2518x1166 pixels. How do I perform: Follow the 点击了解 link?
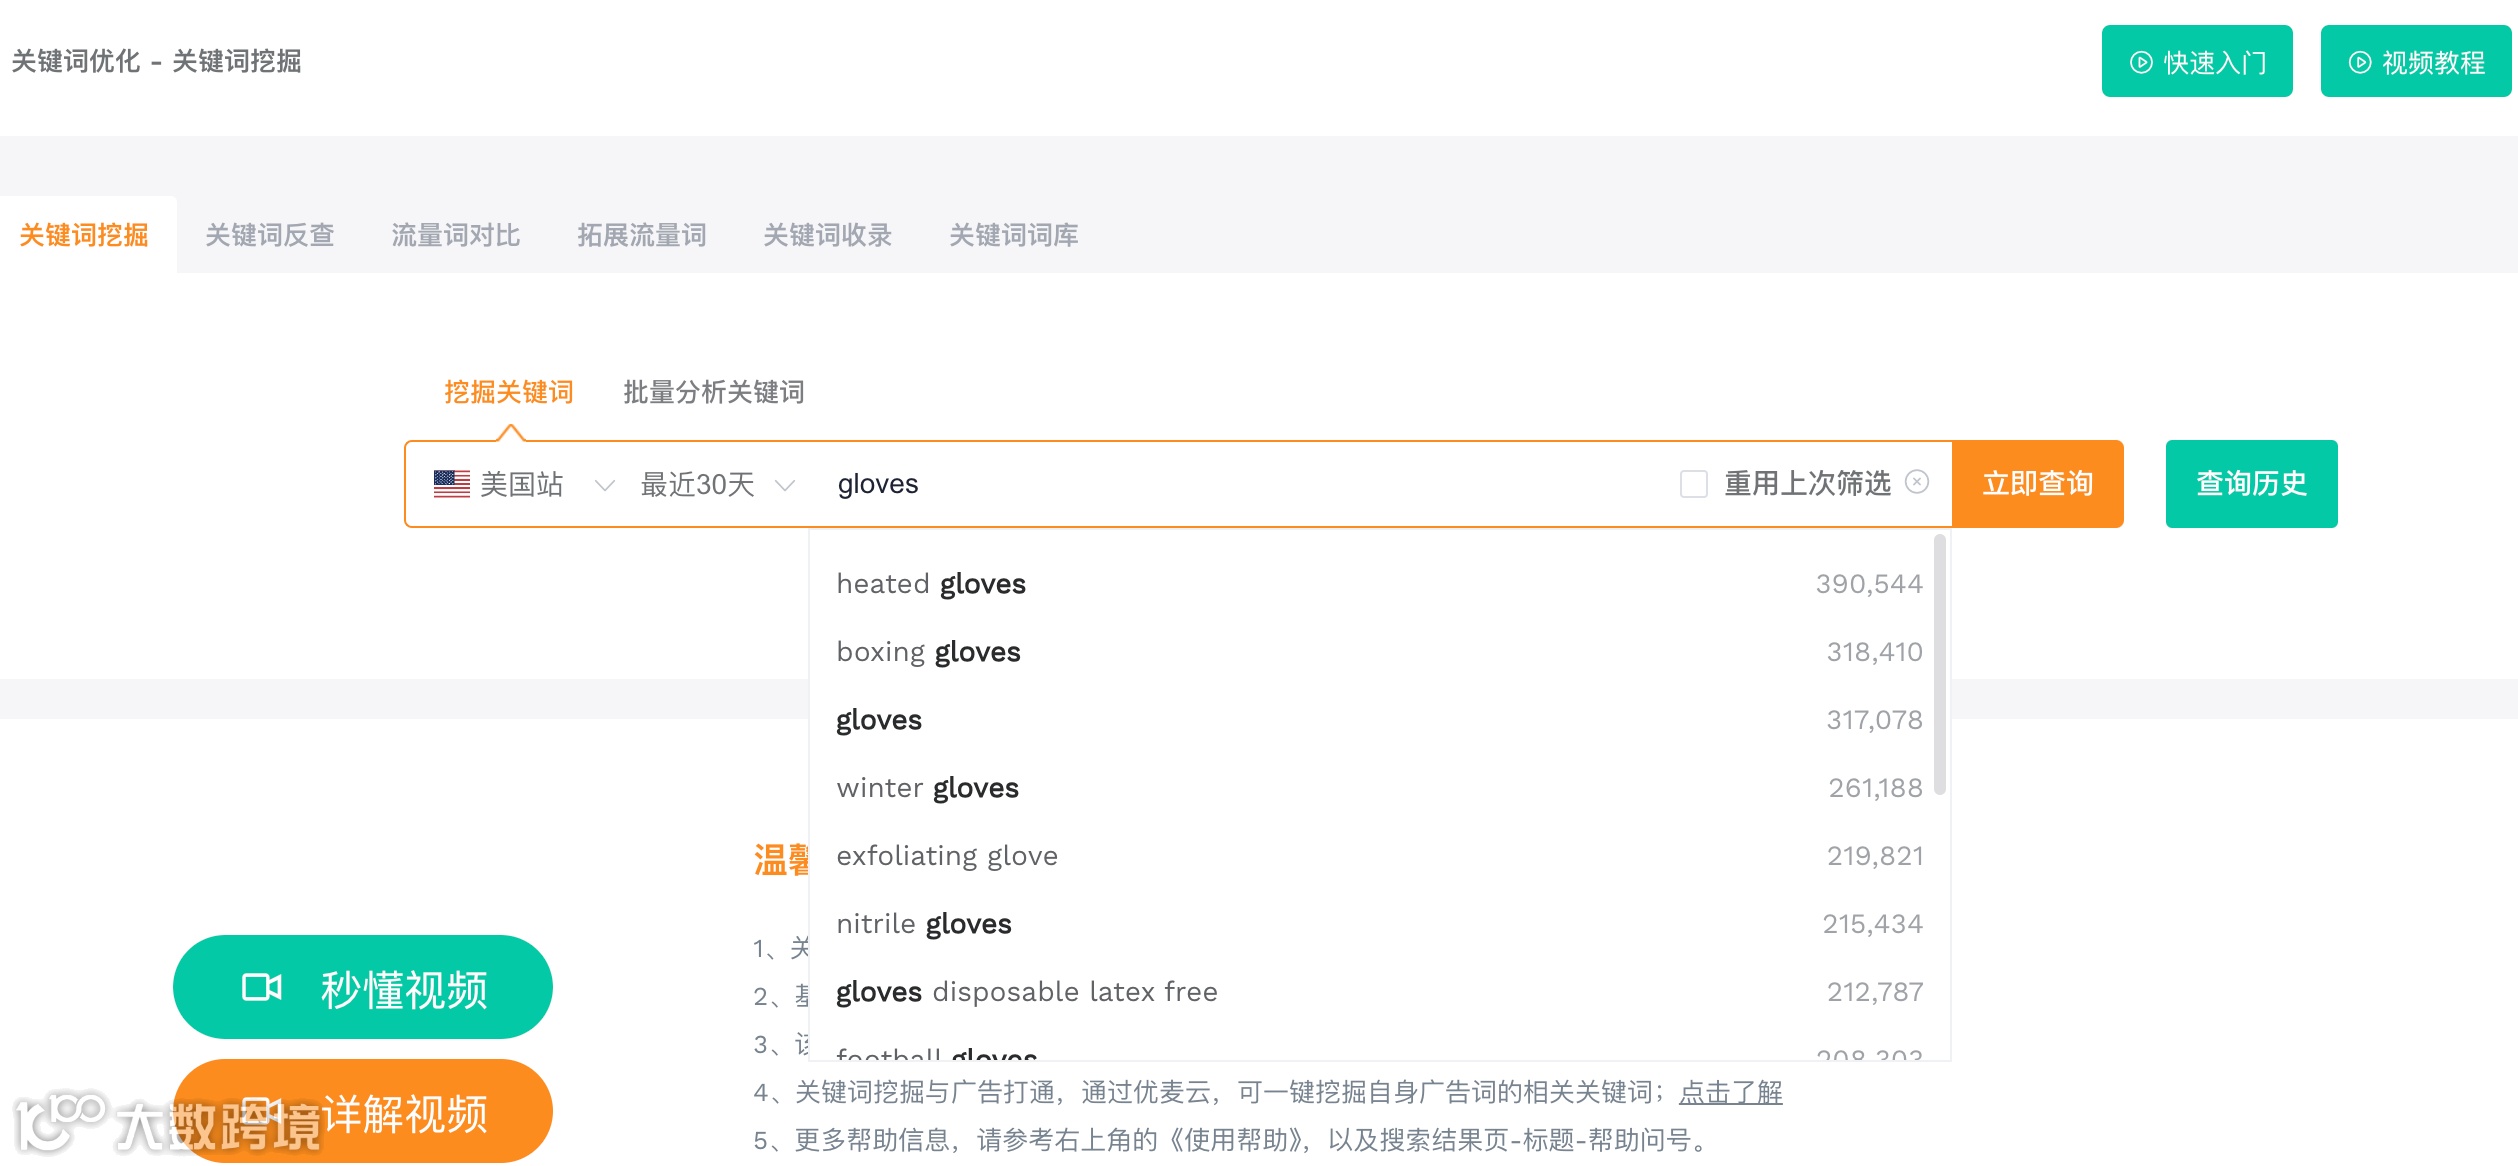(1730, 1092)
